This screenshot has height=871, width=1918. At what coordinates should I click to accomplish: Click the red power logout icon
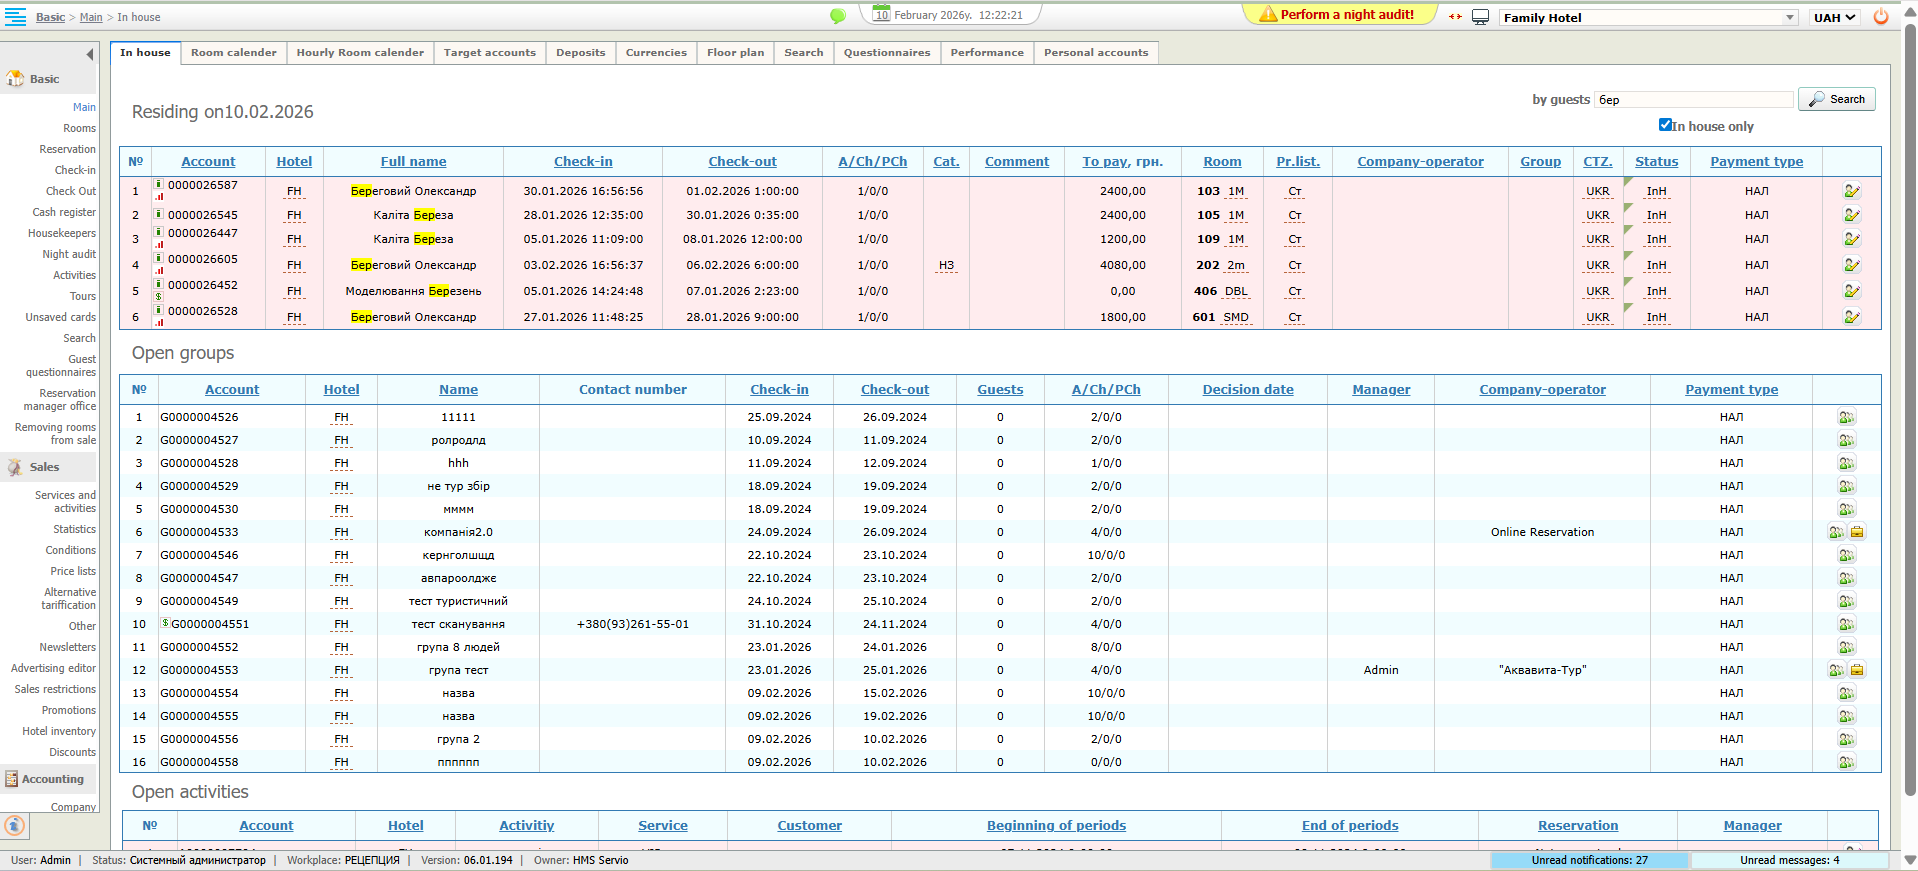(x=1880, y=17)
